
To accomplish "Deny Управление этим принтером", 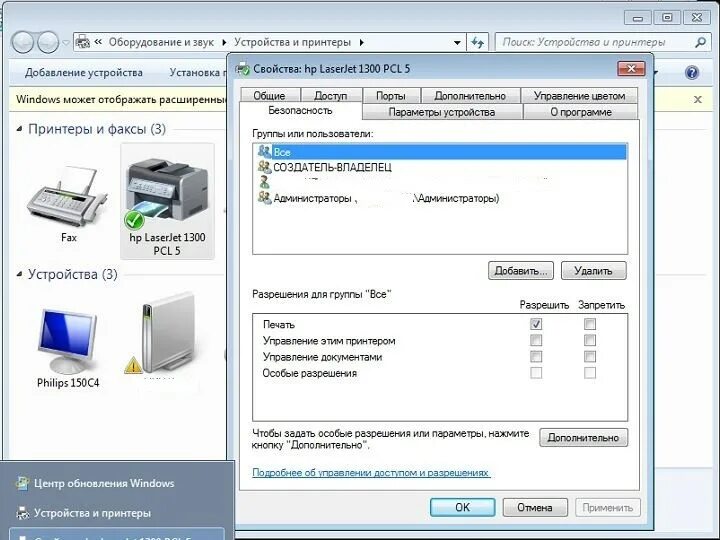I will coord(590,340).
